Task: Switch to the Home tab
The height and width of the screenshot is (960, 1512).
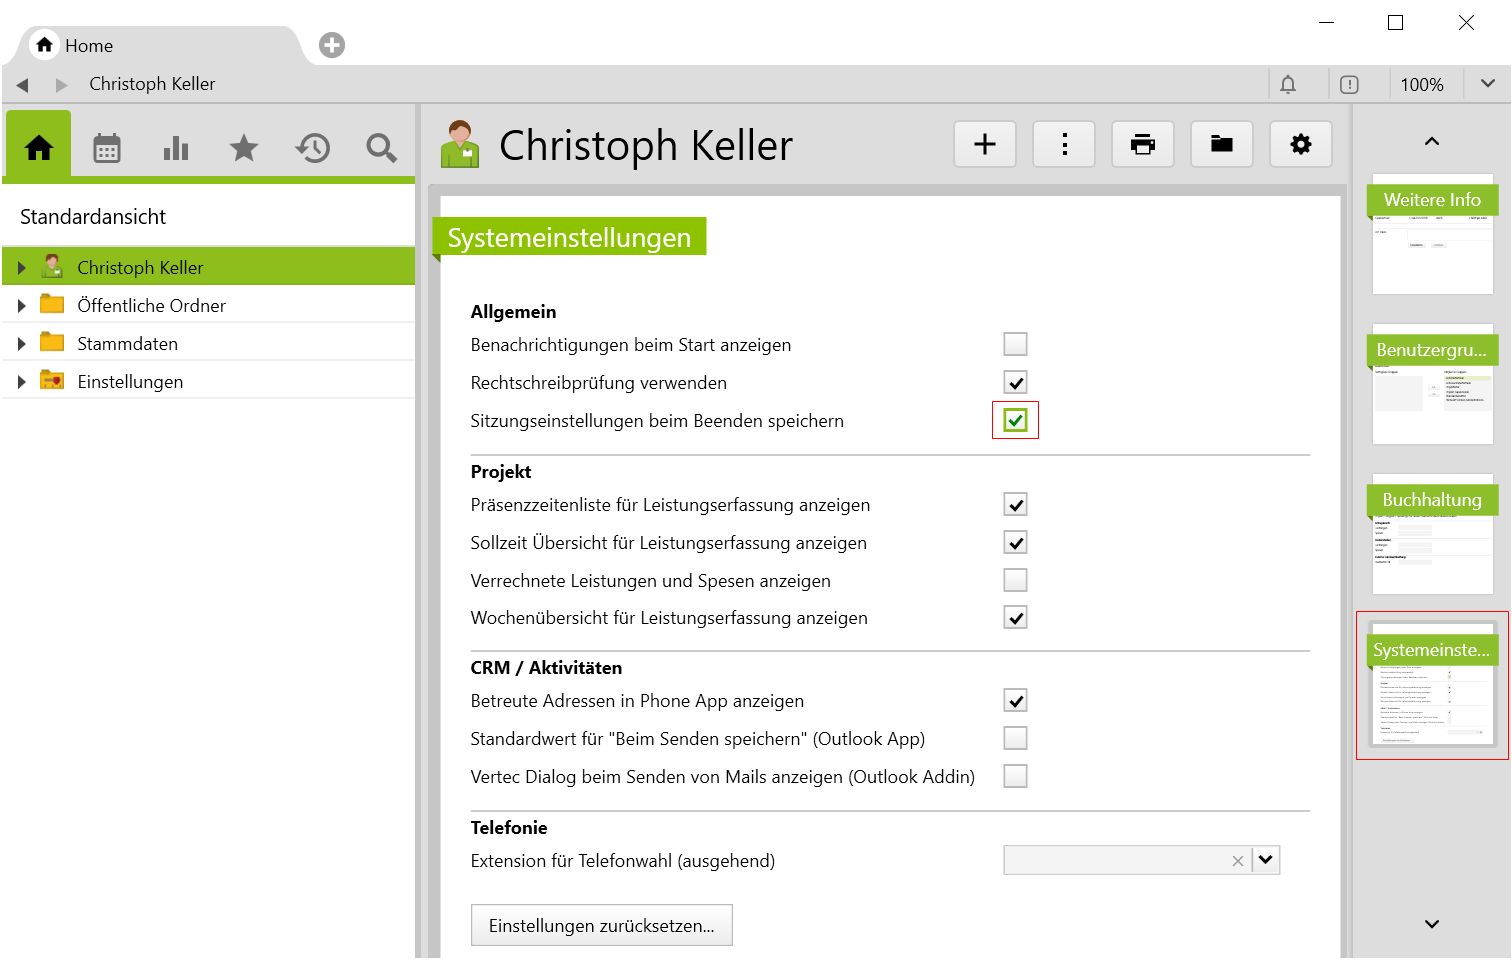Action: point(88,46)
